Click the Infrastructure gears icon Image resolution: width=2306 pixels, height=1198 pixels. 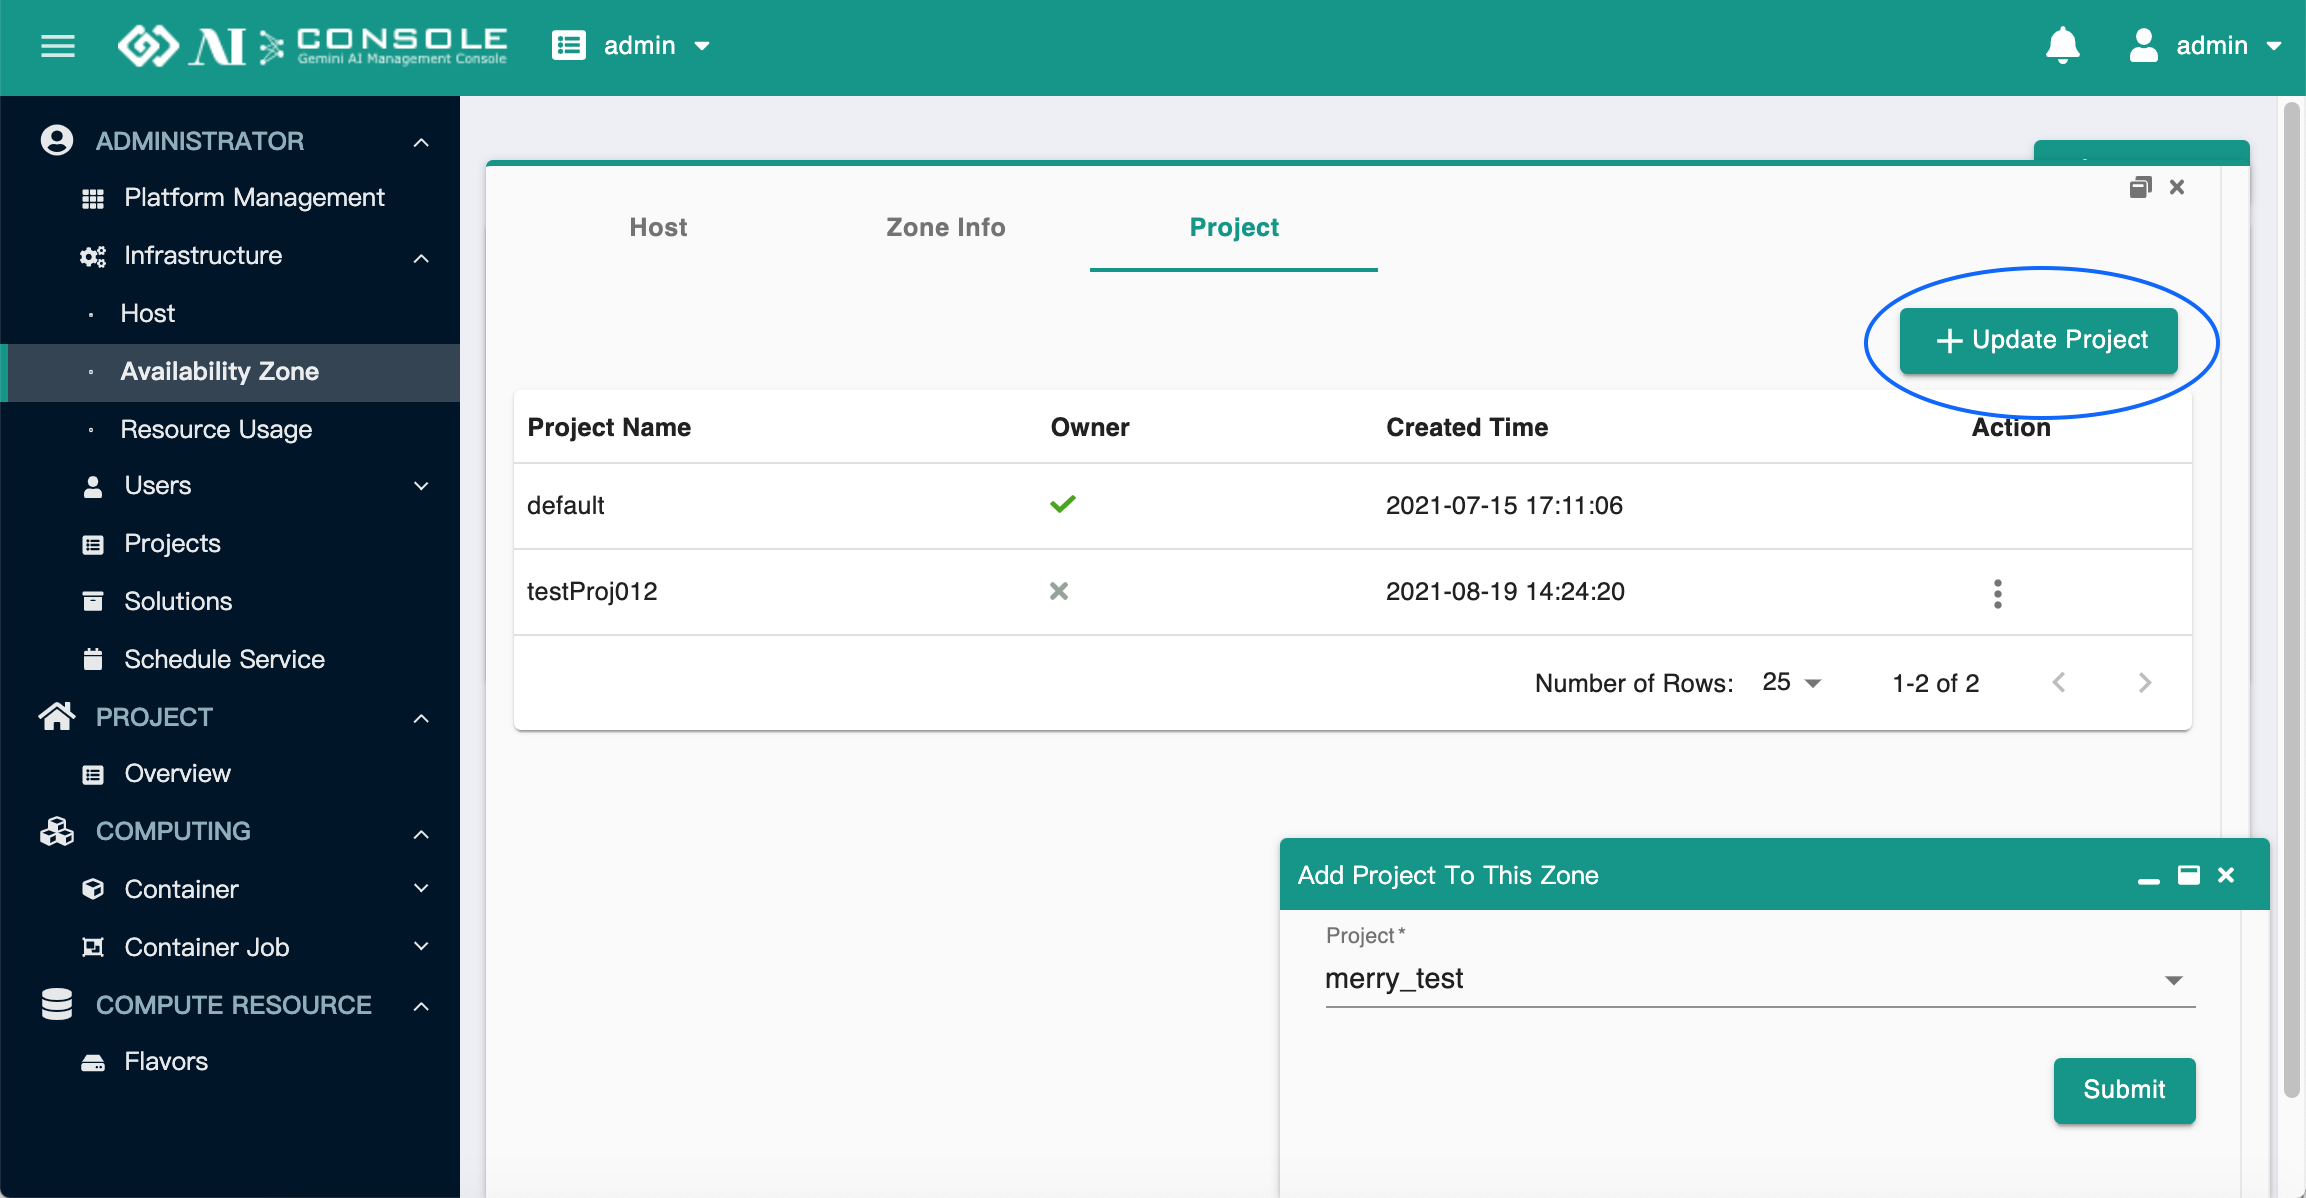tap(93, 257)
